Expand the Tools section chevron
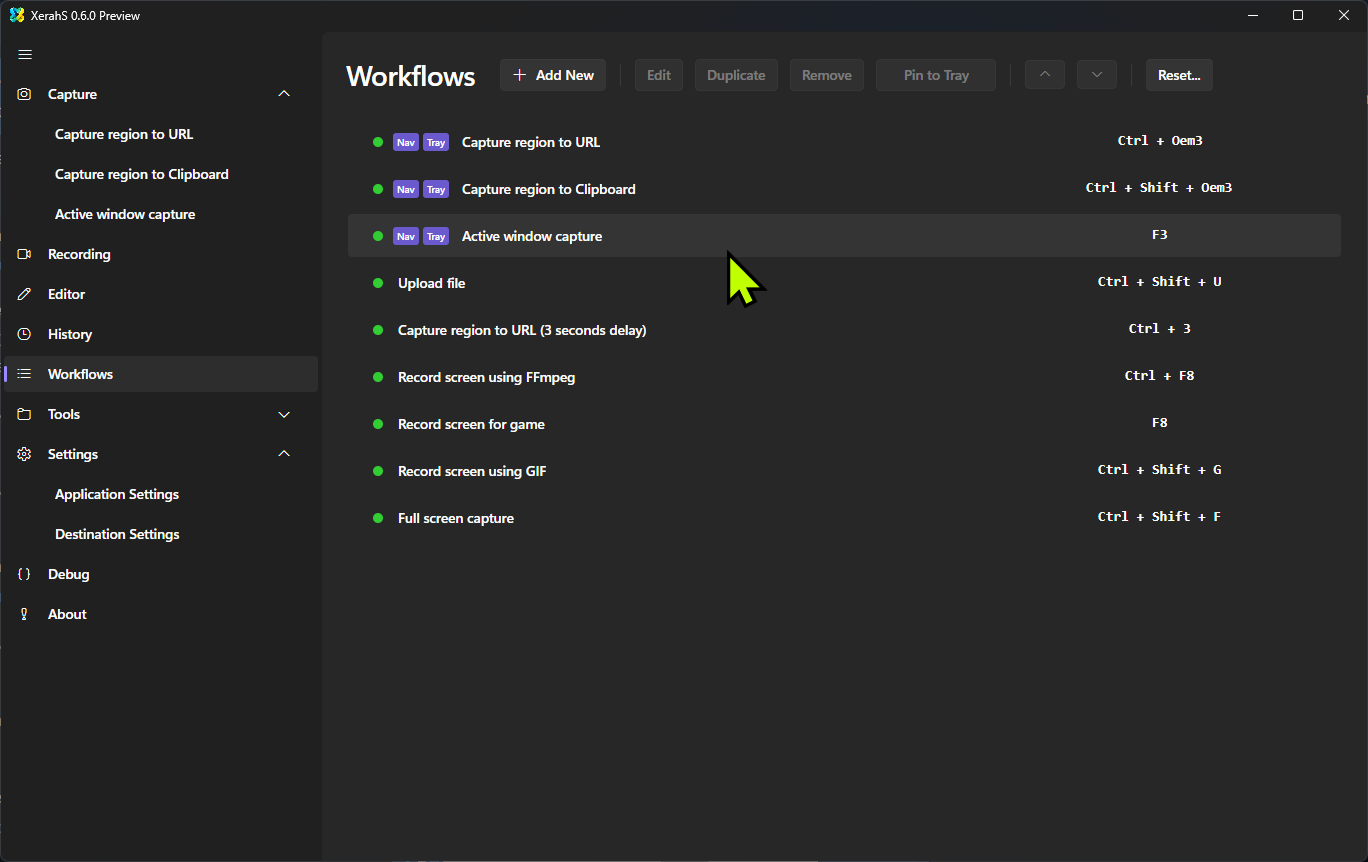This screenshot has height=862, width=1368. pyautogui.click(x=284, y=414)
